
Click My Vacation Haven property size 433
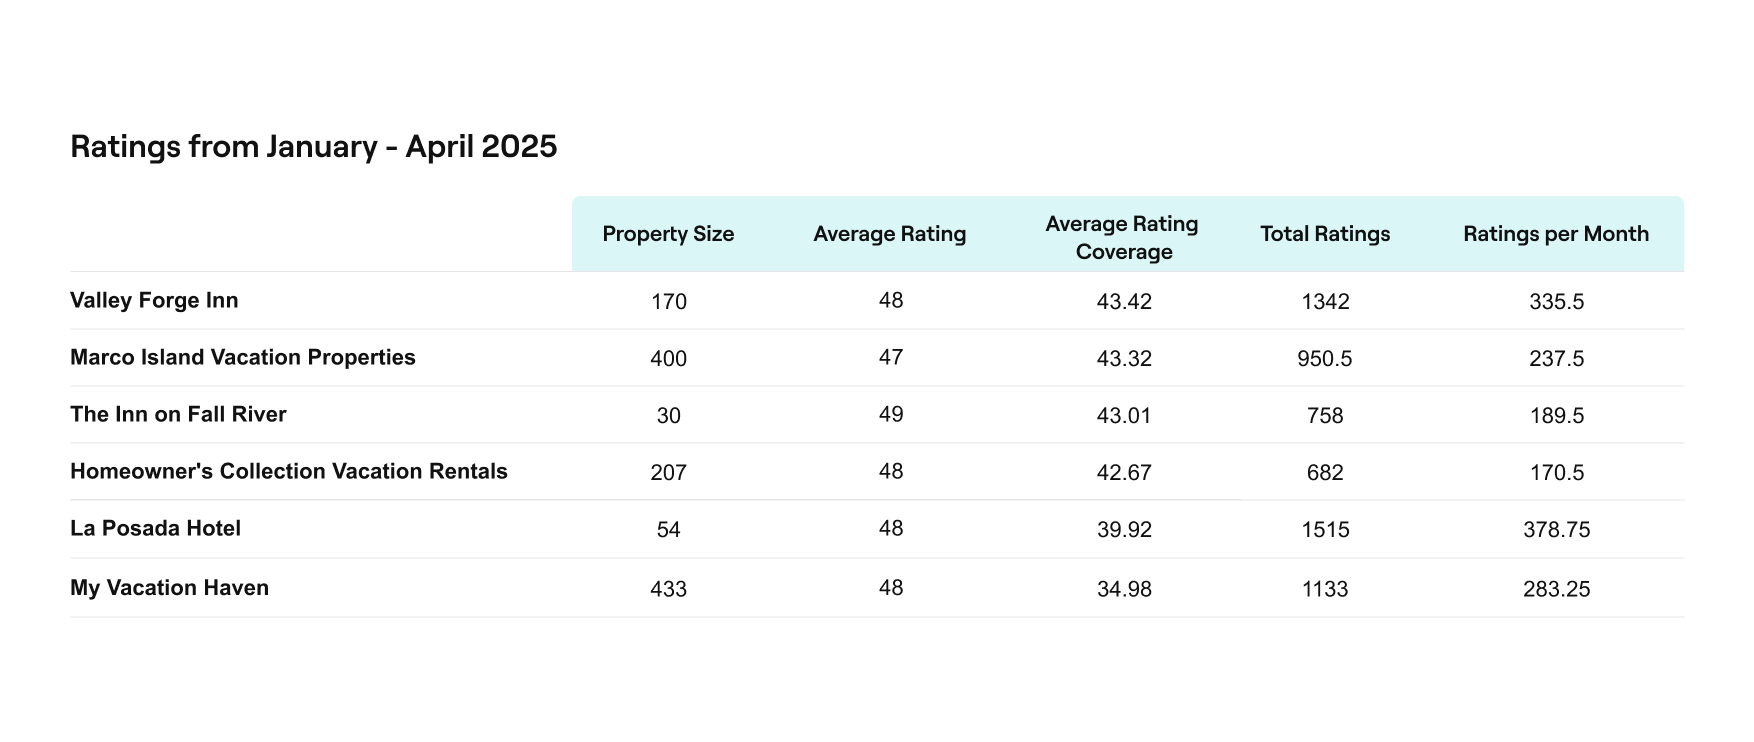point(668,590)
